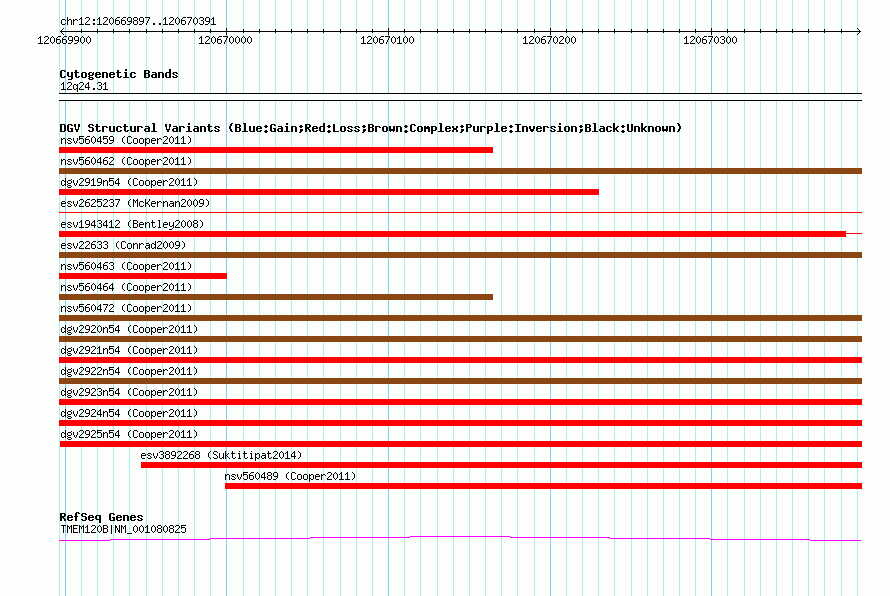Select the brown bar under nsv560464
Image resolution: width=890 pixels, height=596 pixels.
click(276, 297)
